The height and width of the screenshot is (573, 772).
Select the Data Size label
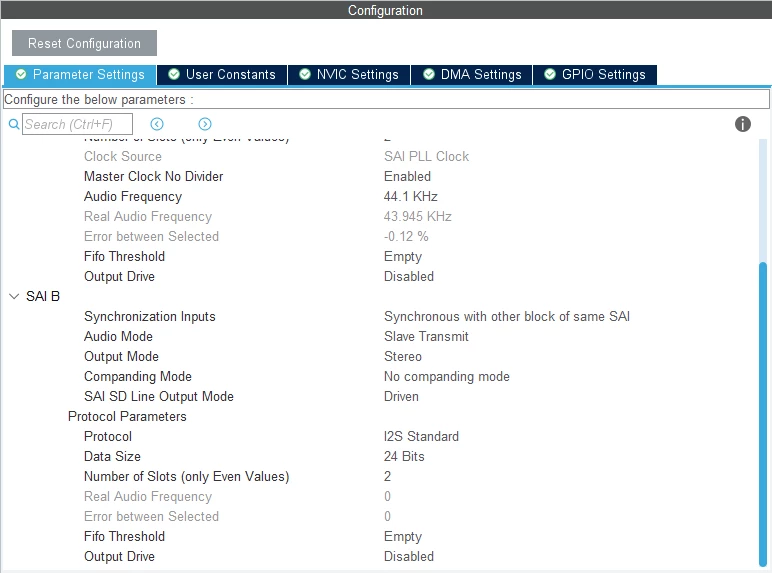(x=112, y=456)
